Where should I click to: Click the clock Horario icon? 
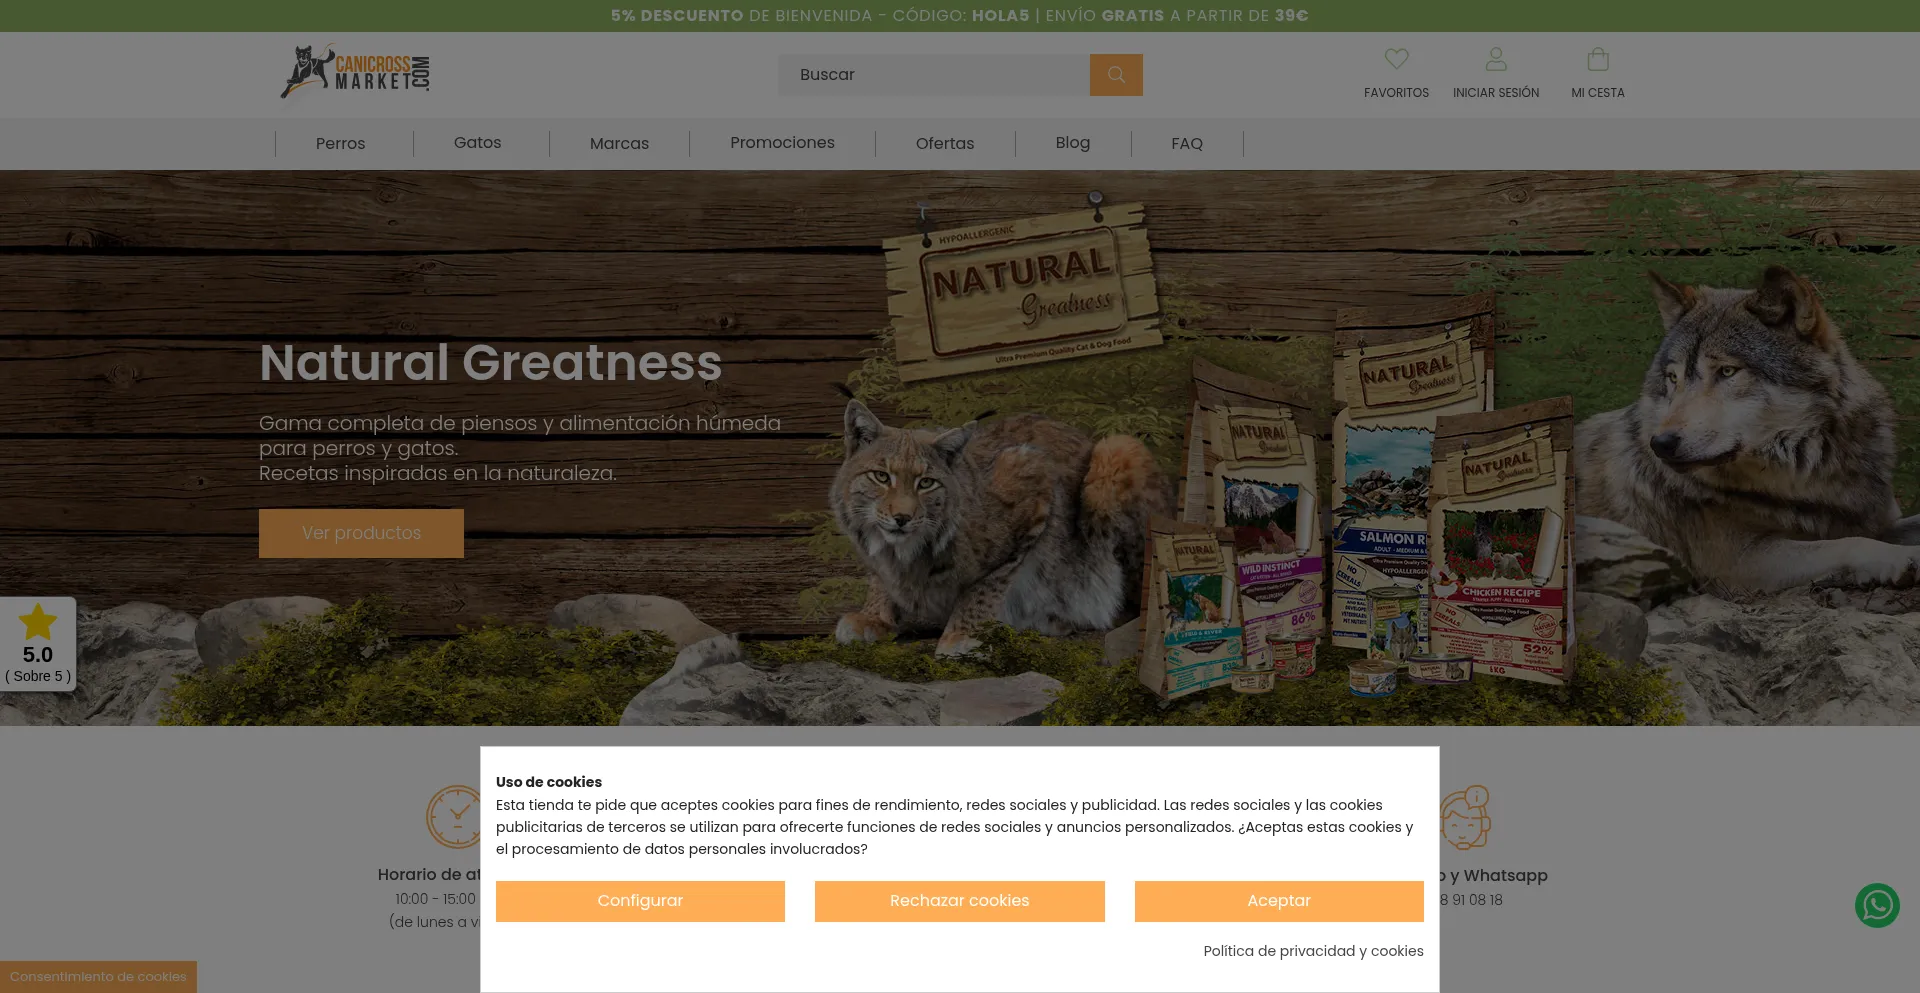455,817
